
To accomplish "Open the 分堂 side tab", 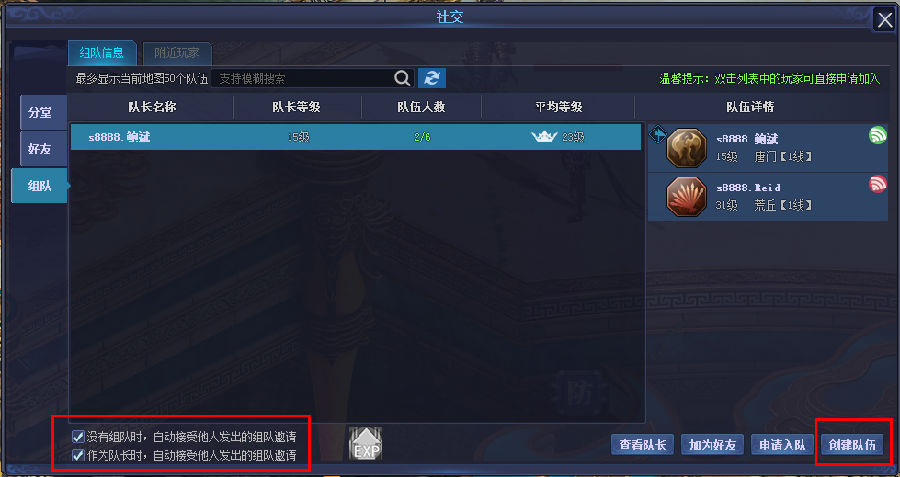I will tap(40, 113).
